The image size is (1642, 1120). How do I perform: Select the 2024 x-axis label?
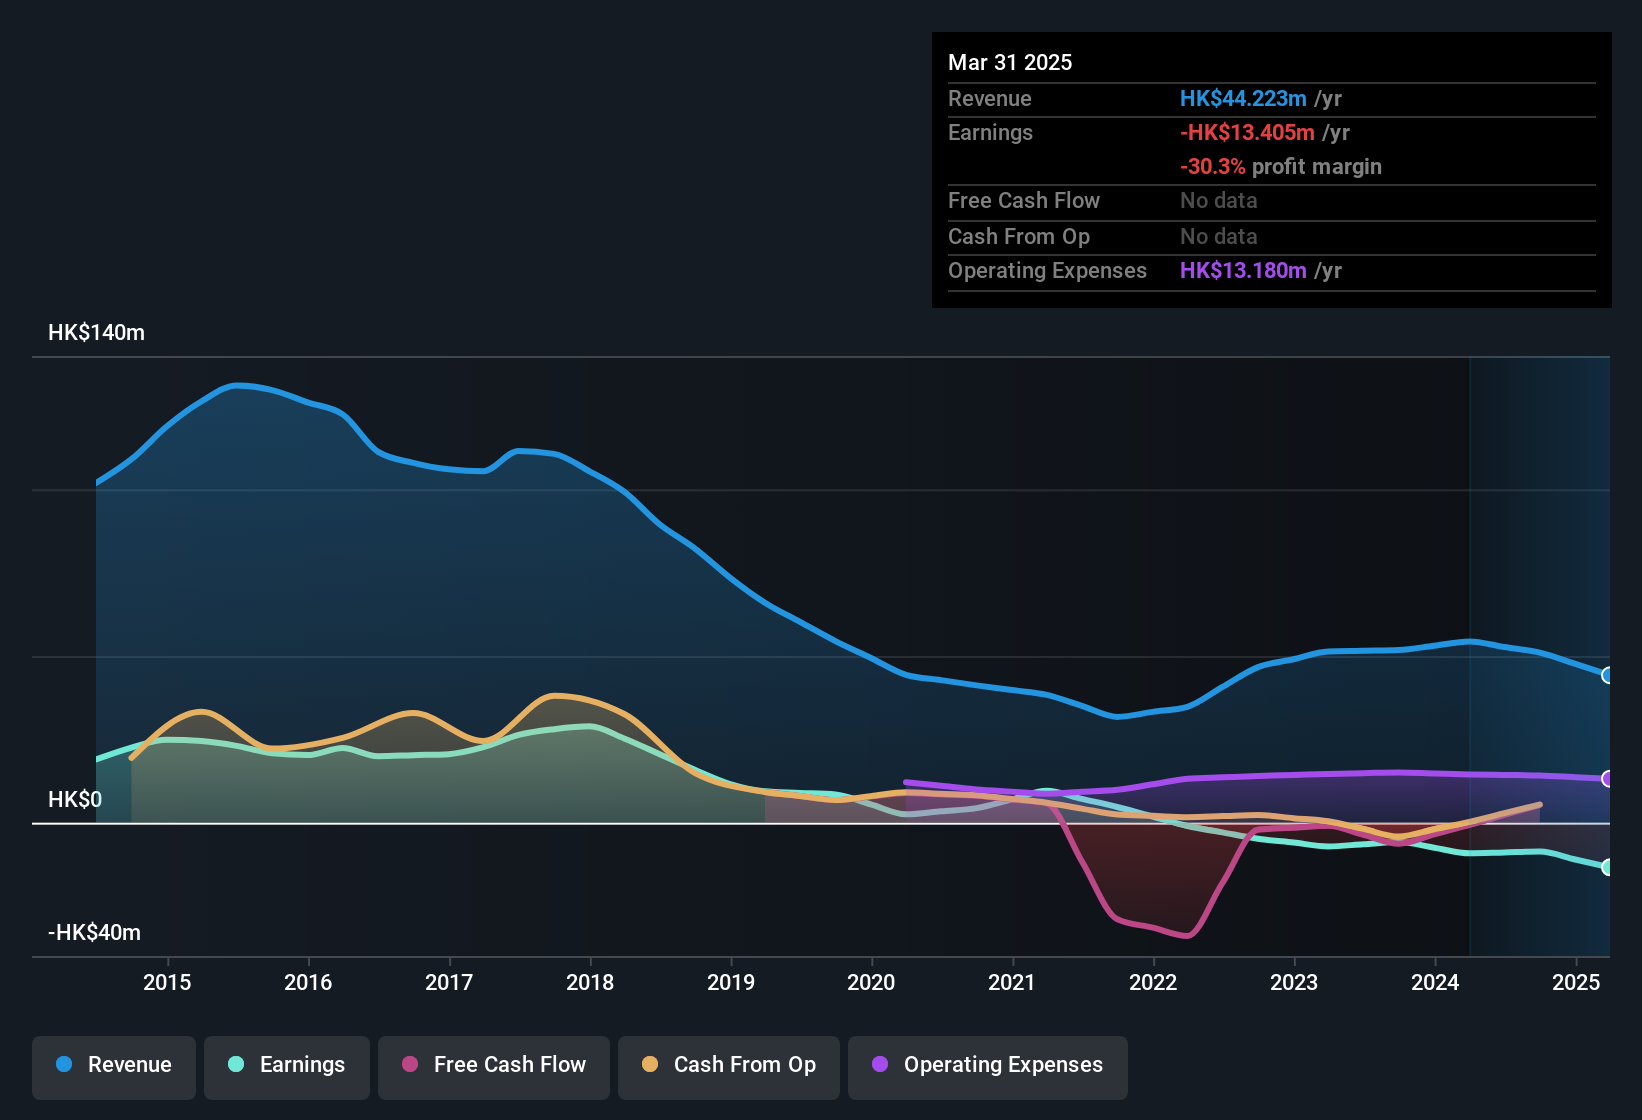1435,982
